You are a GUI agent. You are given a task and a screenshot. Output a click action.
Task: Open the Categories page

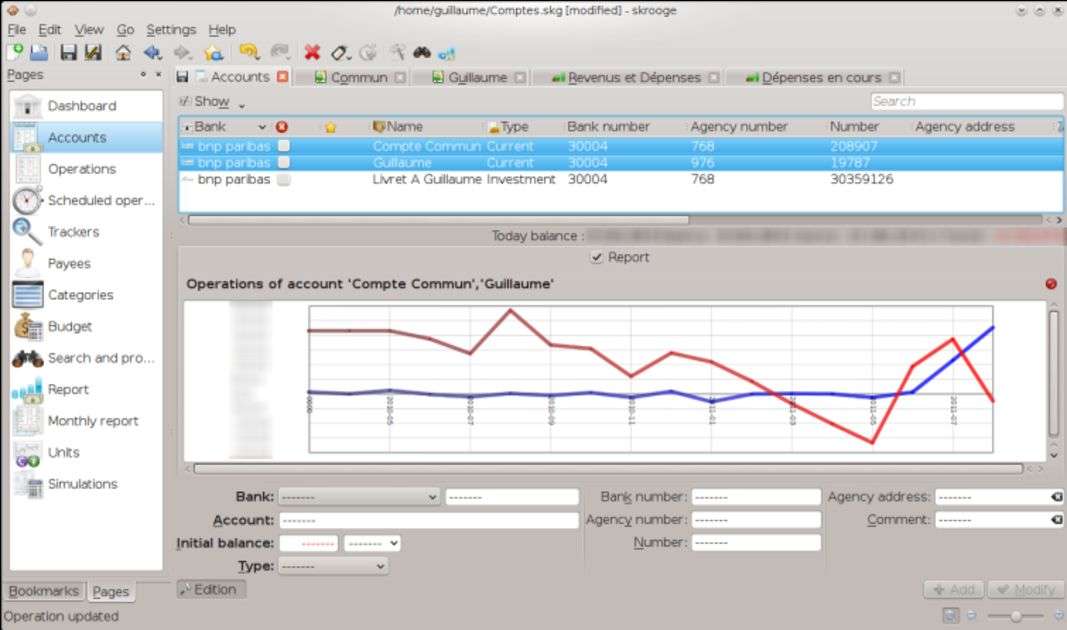pos(86,295)
